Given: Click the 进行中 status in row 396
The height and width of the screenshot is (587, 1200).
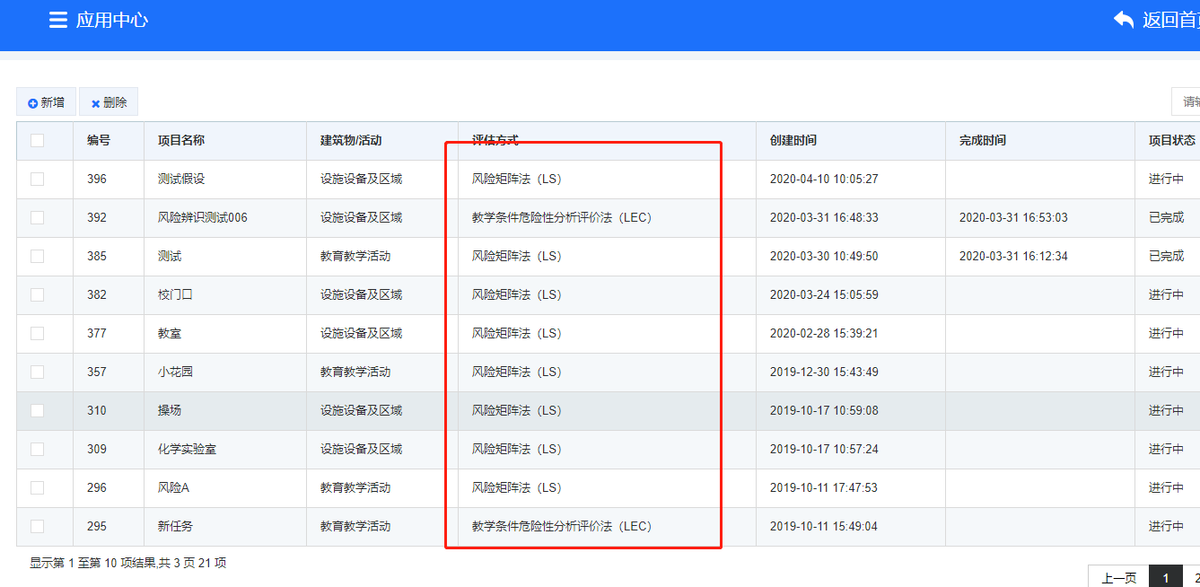Looking at the screenshot, I should (1166, 179).
